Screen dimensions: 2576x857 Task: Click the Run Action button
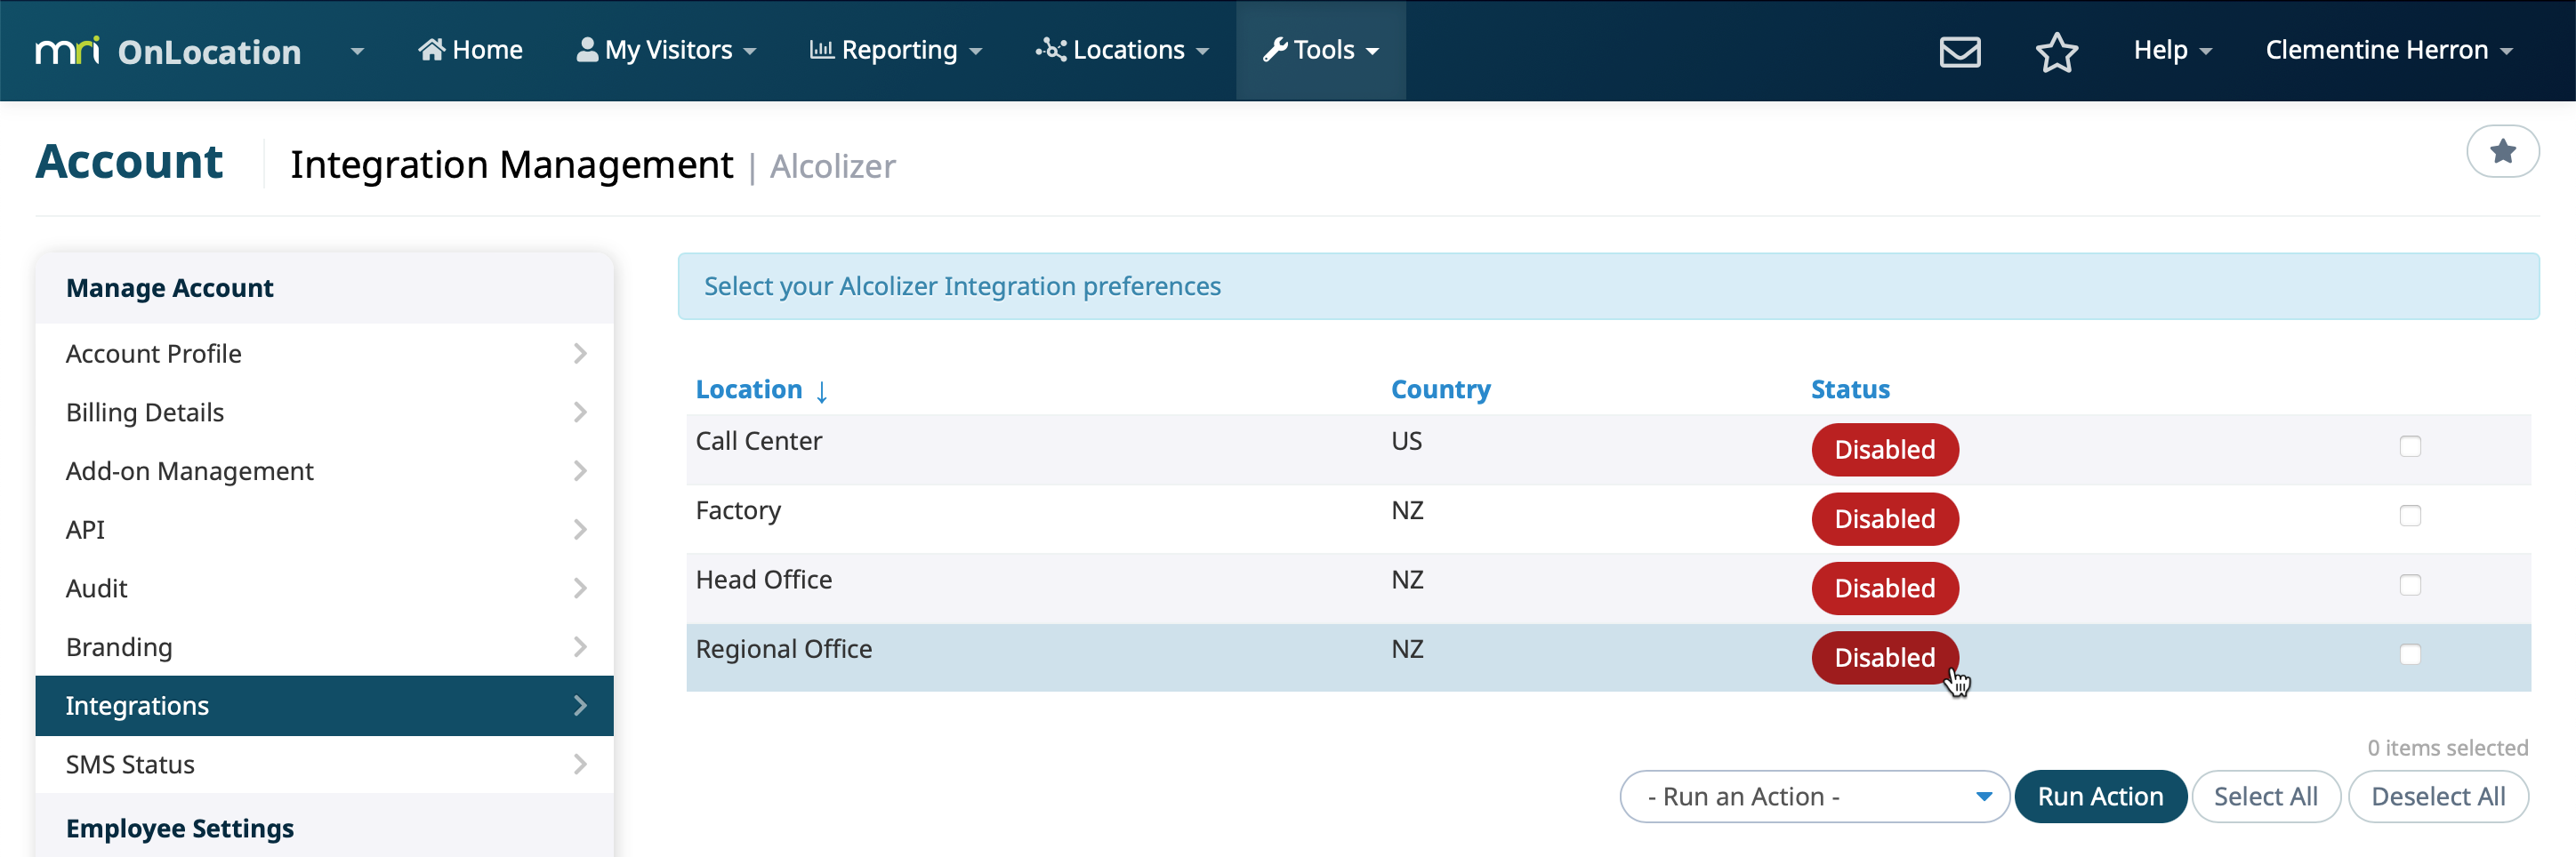[x=2100, y=796]
